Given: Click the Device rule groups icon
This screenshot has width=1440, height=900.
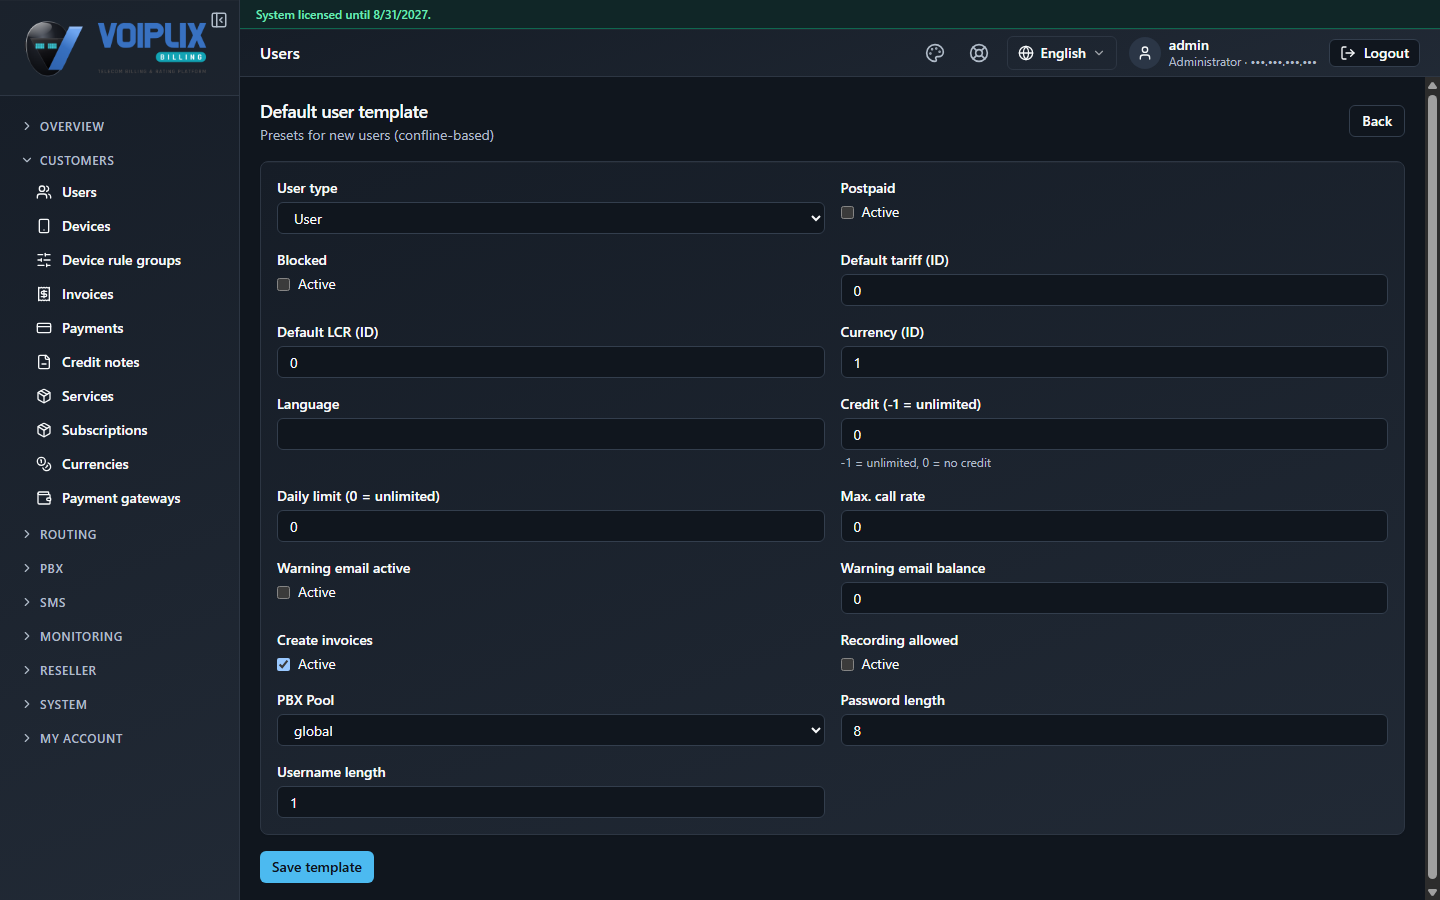Looking at the screenshot, I should click(x=44, y=260).
